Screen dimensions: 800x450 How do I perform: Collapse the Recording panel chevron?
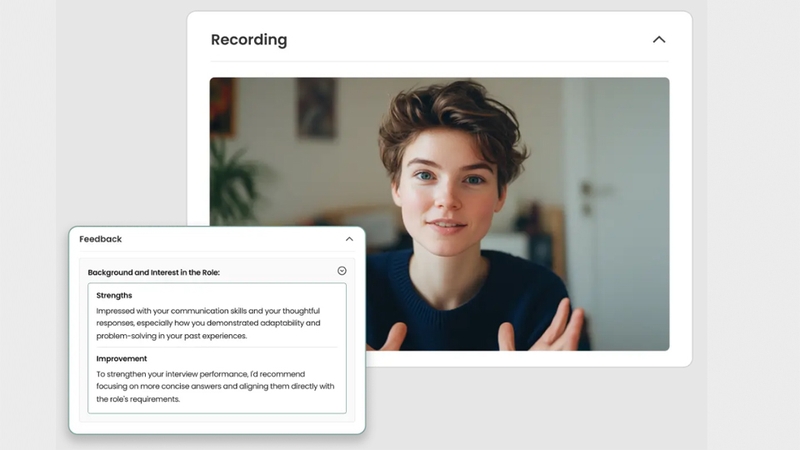point(659,40)
